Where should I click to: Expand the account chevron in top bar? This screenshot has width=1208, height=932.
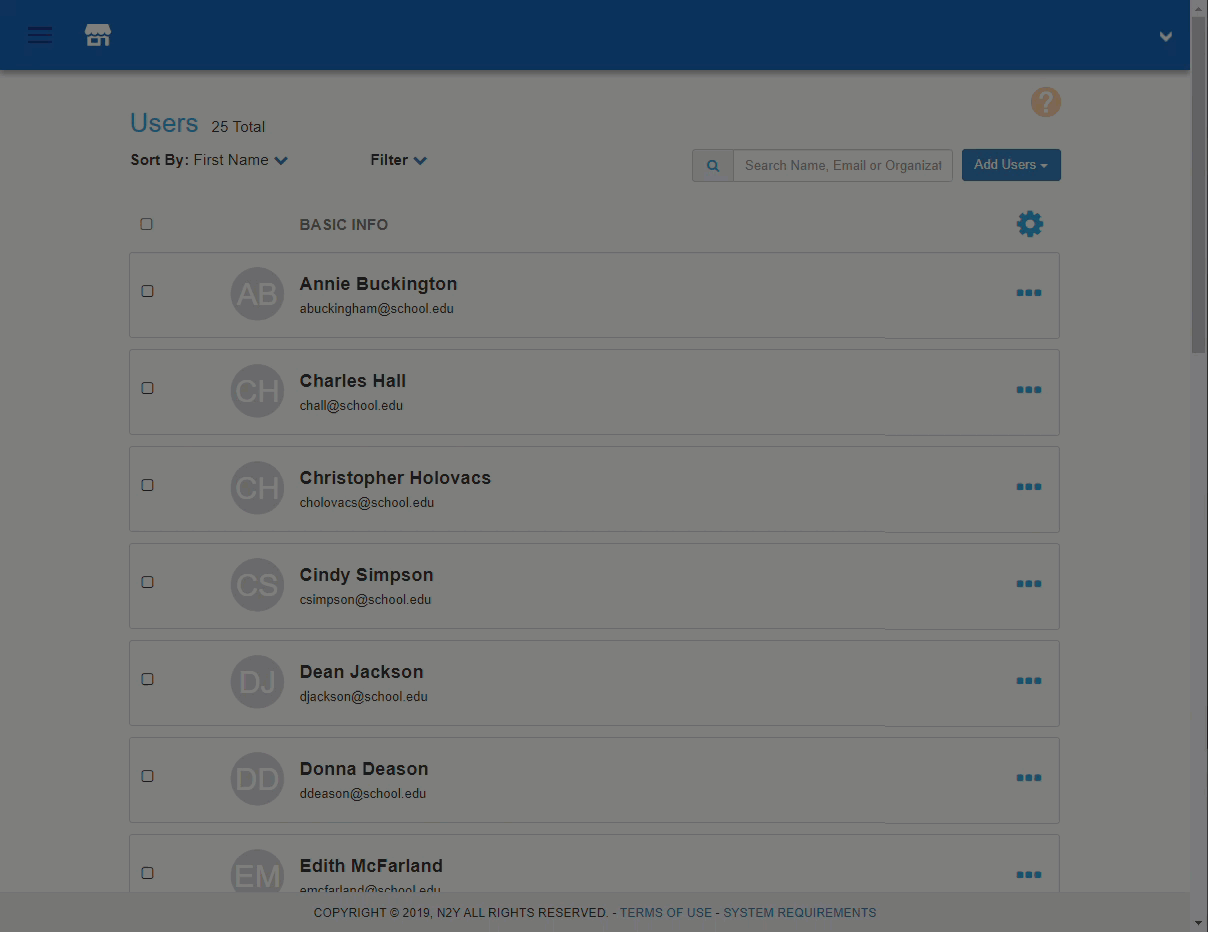[x=1165, y=37]
